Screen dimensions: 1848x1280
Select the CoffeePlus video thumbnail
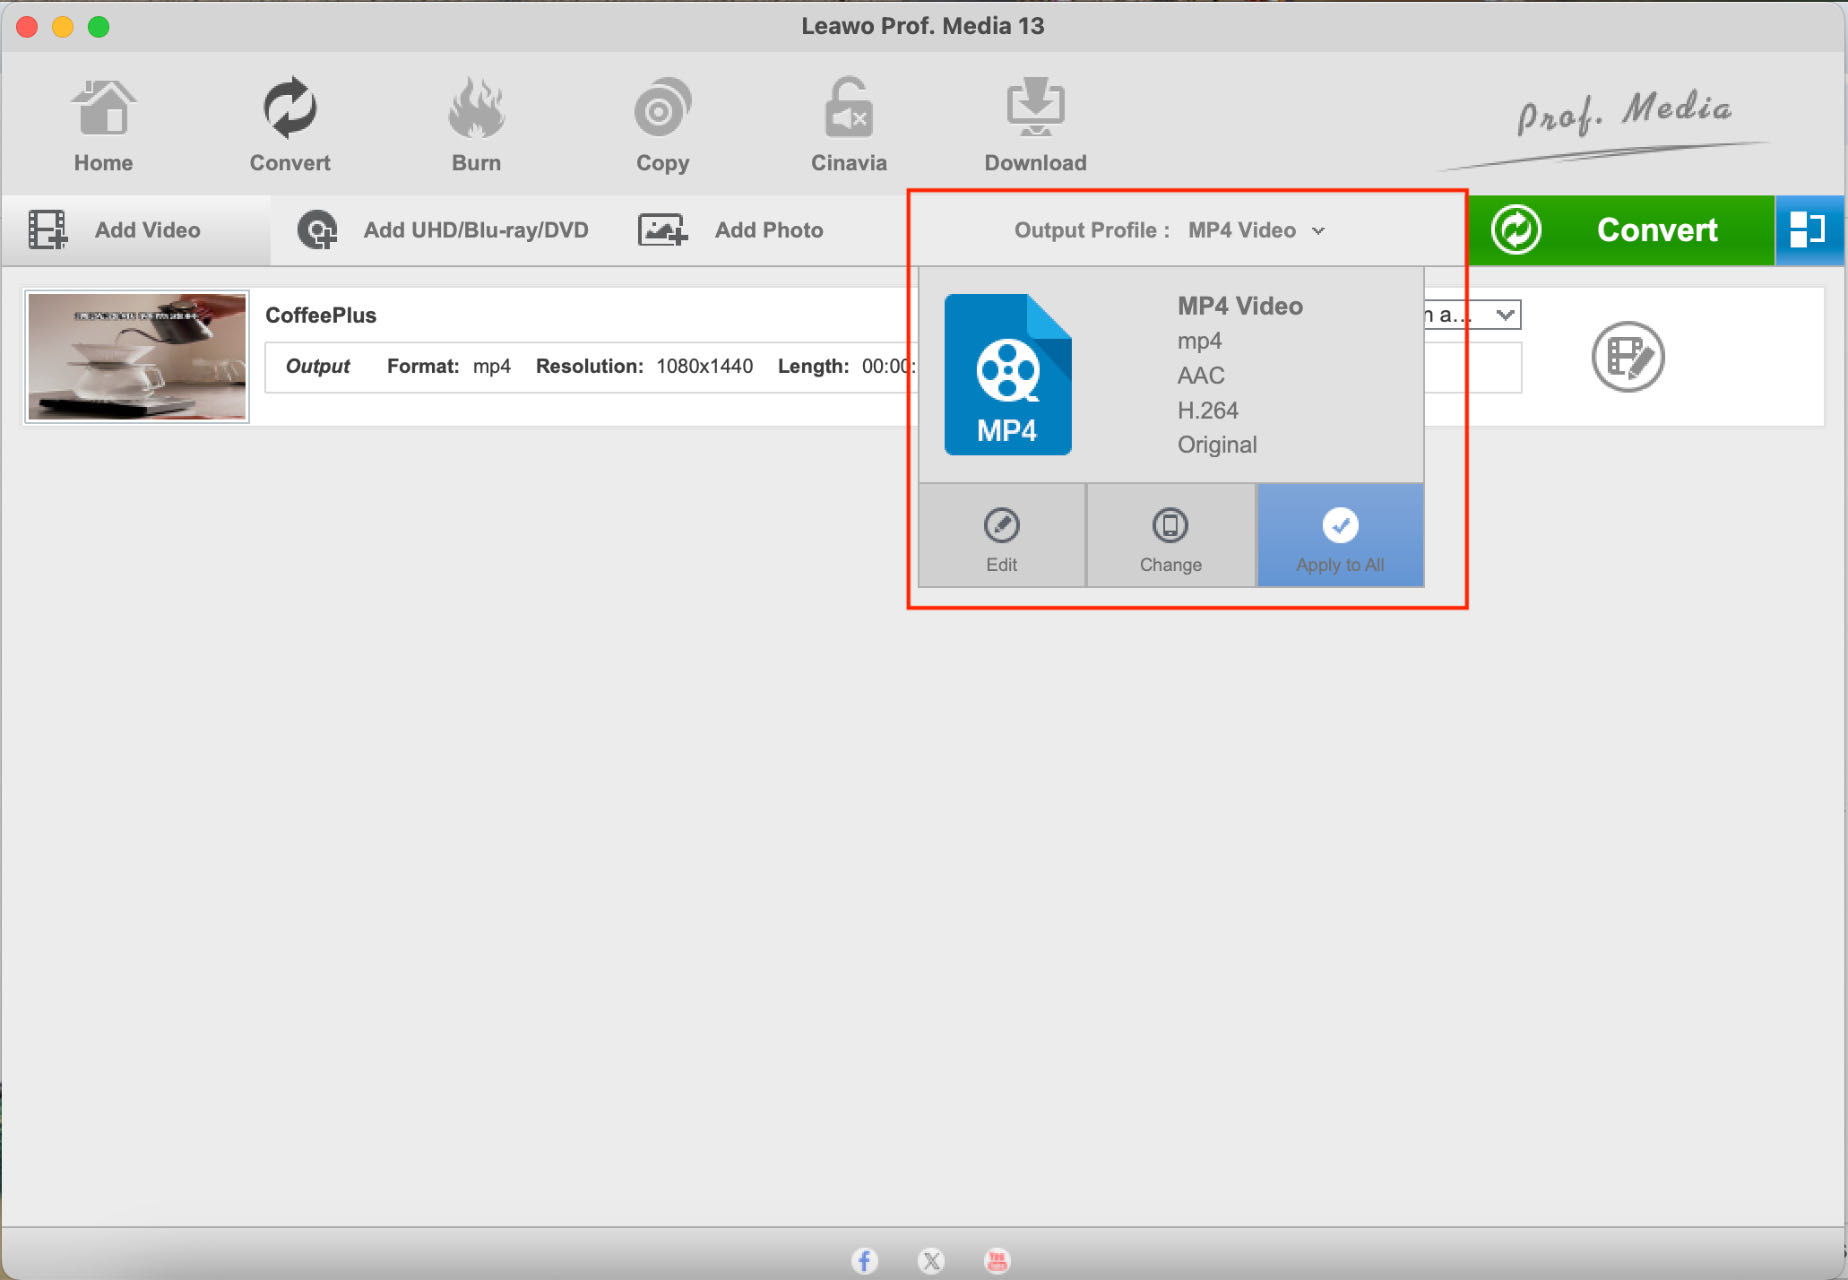tap(137, 356)
